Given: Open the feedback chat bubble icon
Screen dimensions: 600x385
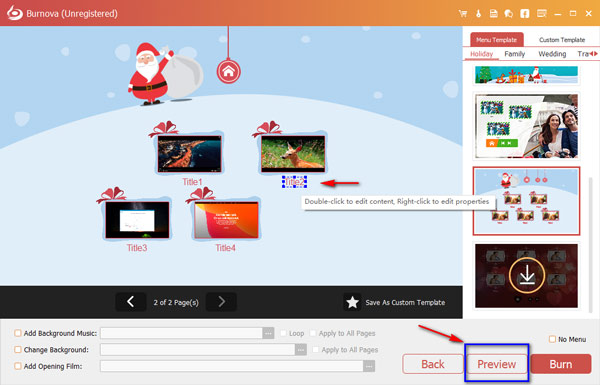Looking at the screenshot, I should coord(509,14).
